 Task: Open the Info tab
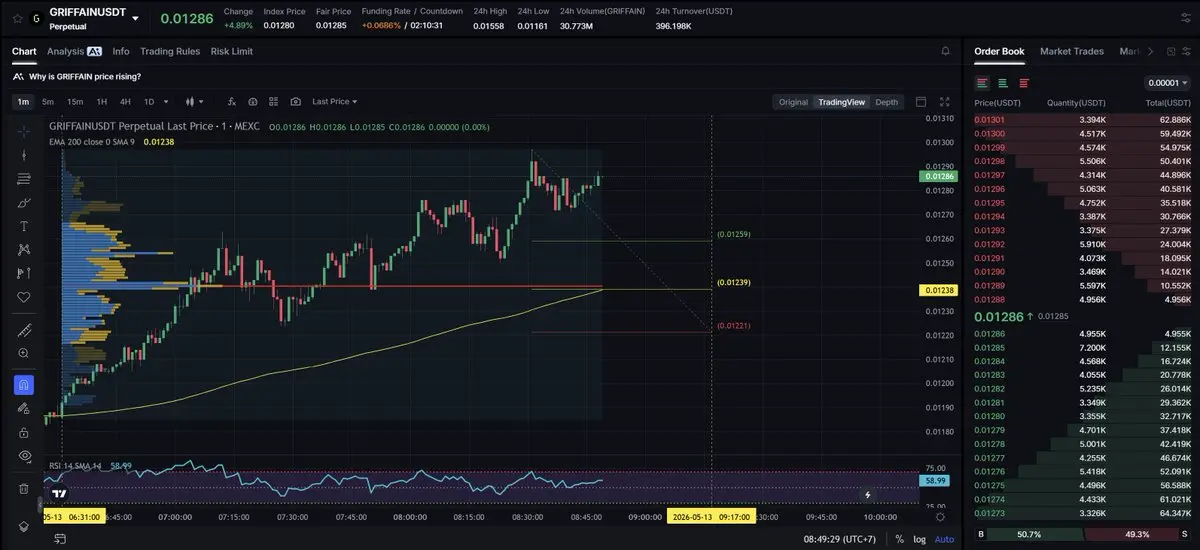tap(121, 51)
